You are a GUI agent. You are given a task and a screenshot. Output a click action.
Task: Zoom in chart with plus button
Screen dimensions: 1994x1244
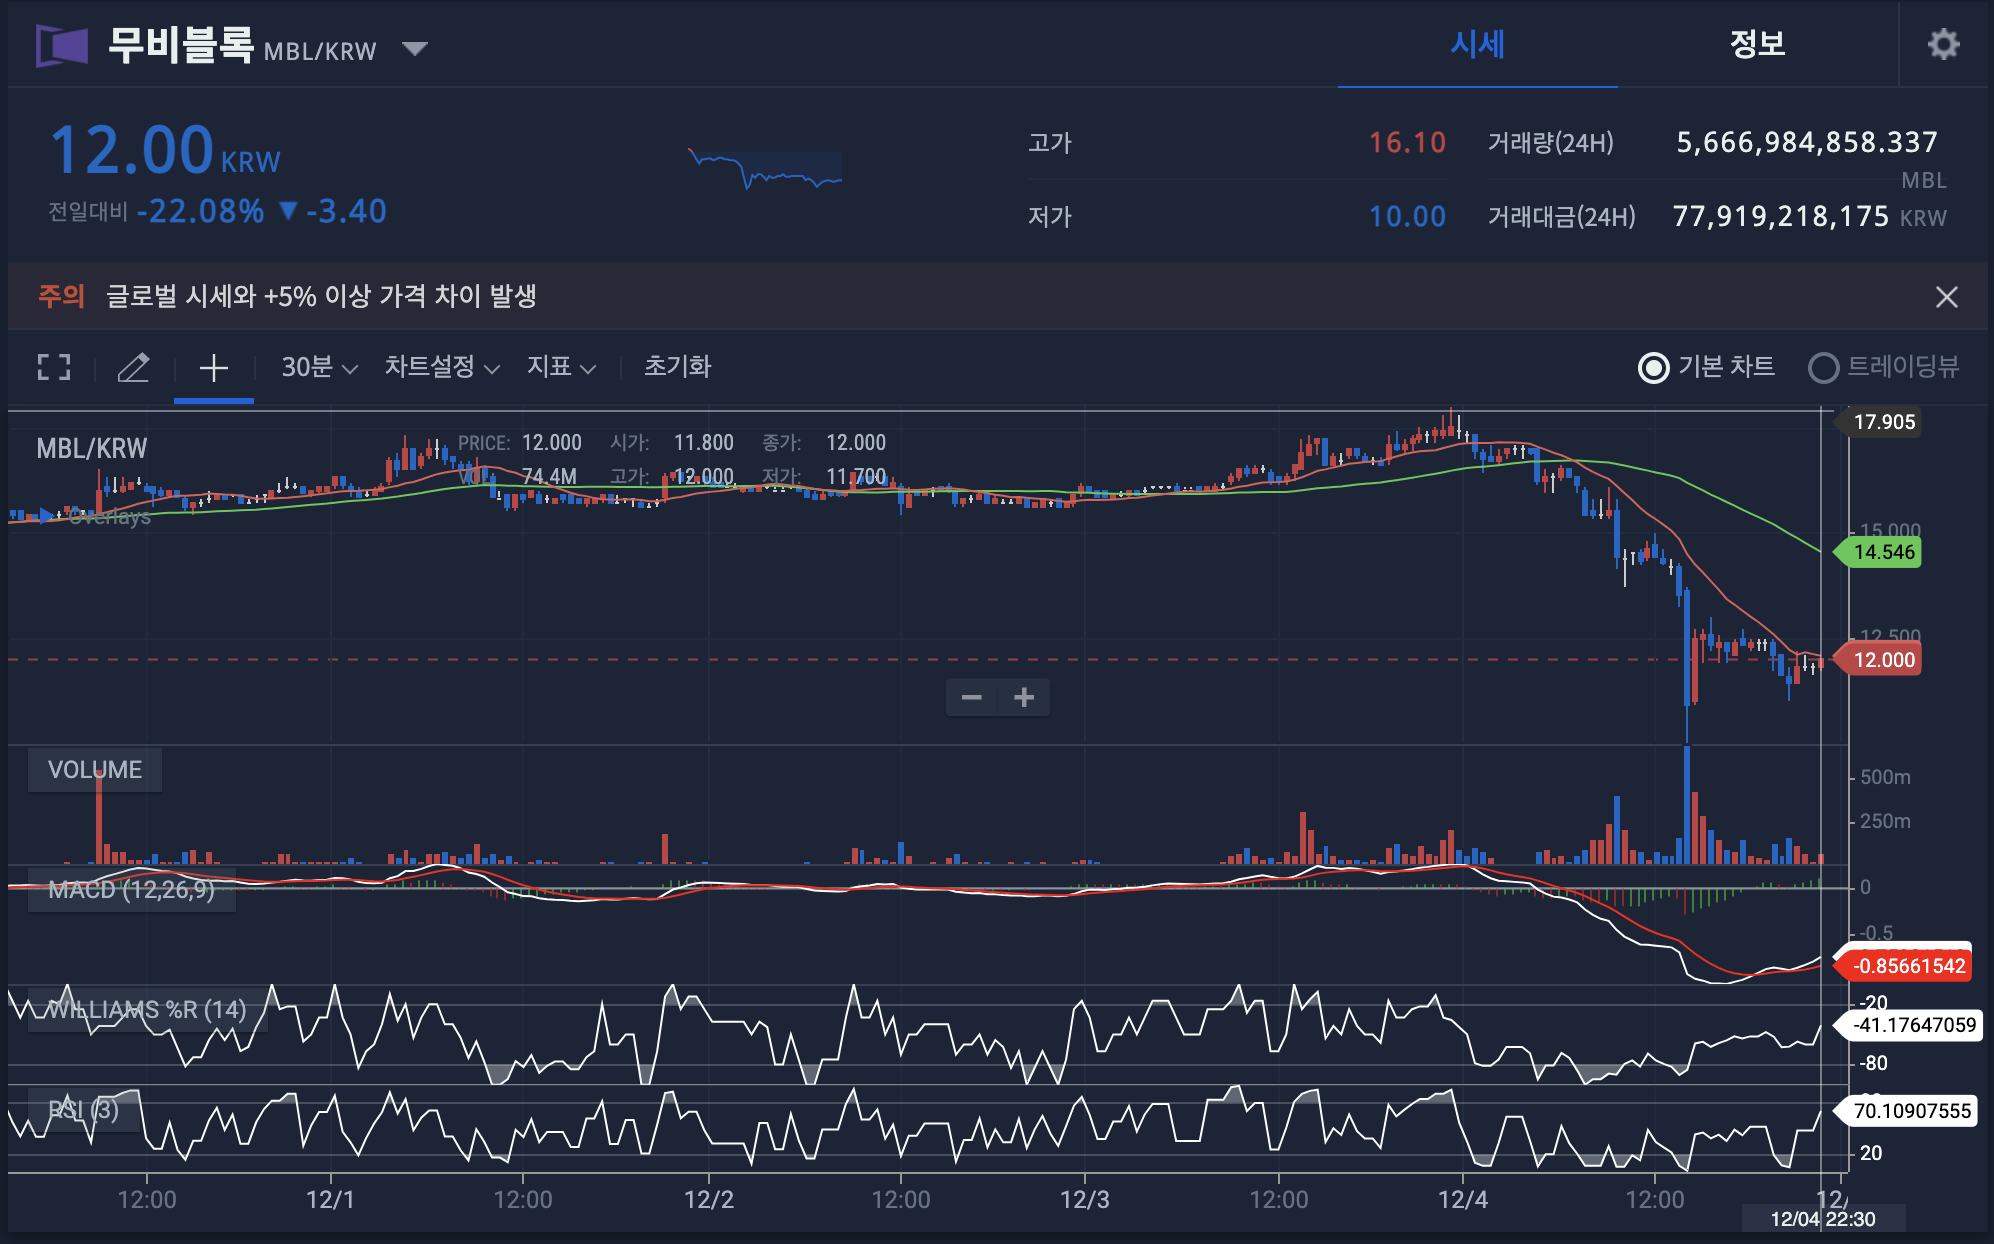pos(1023,697)
